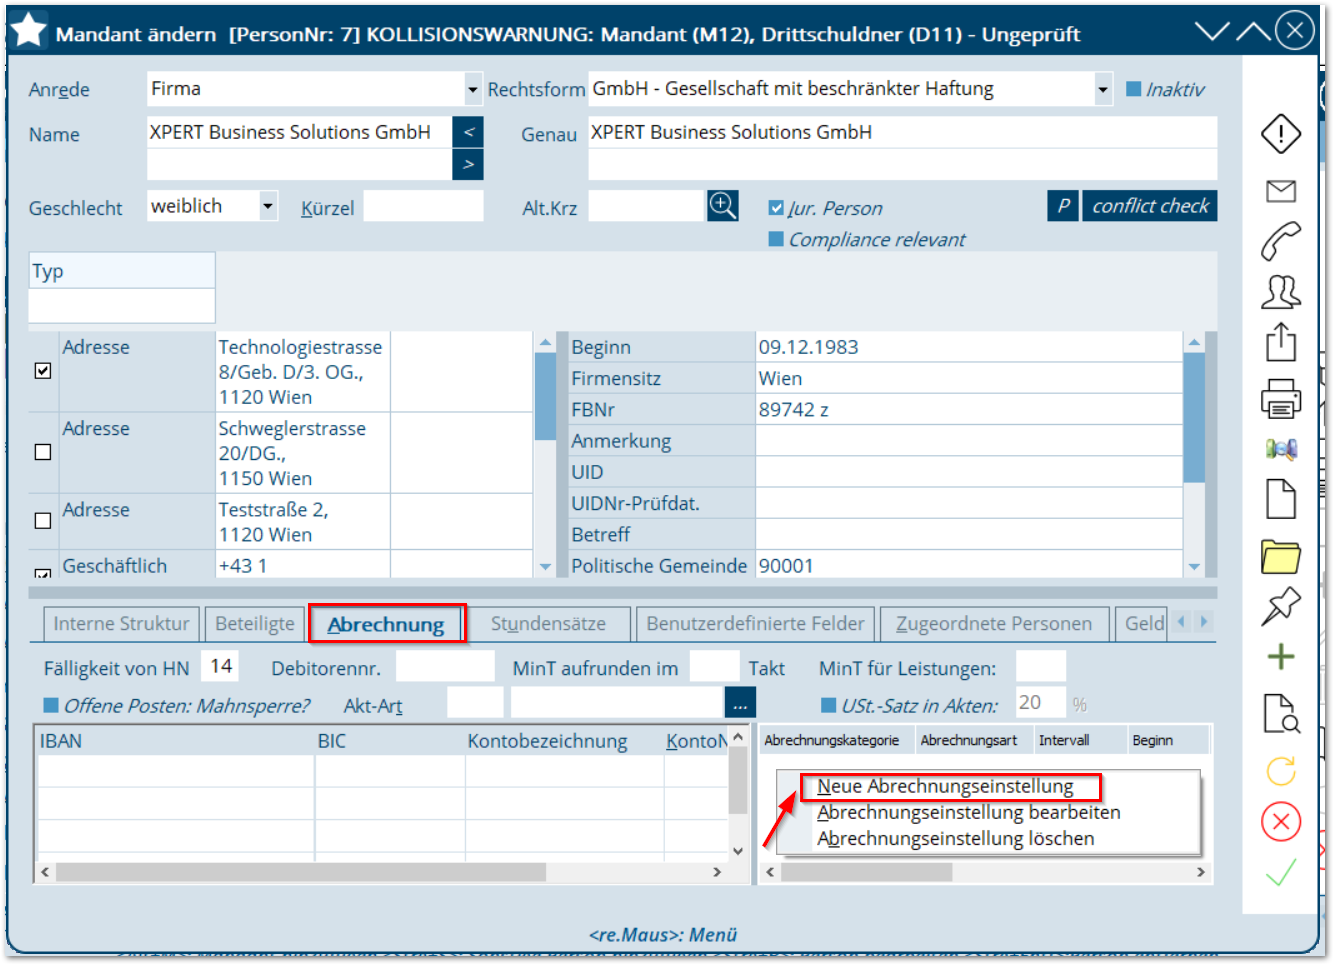Click the lower '>' name arrow button
1334x965 pixels.
click(468, 164)
